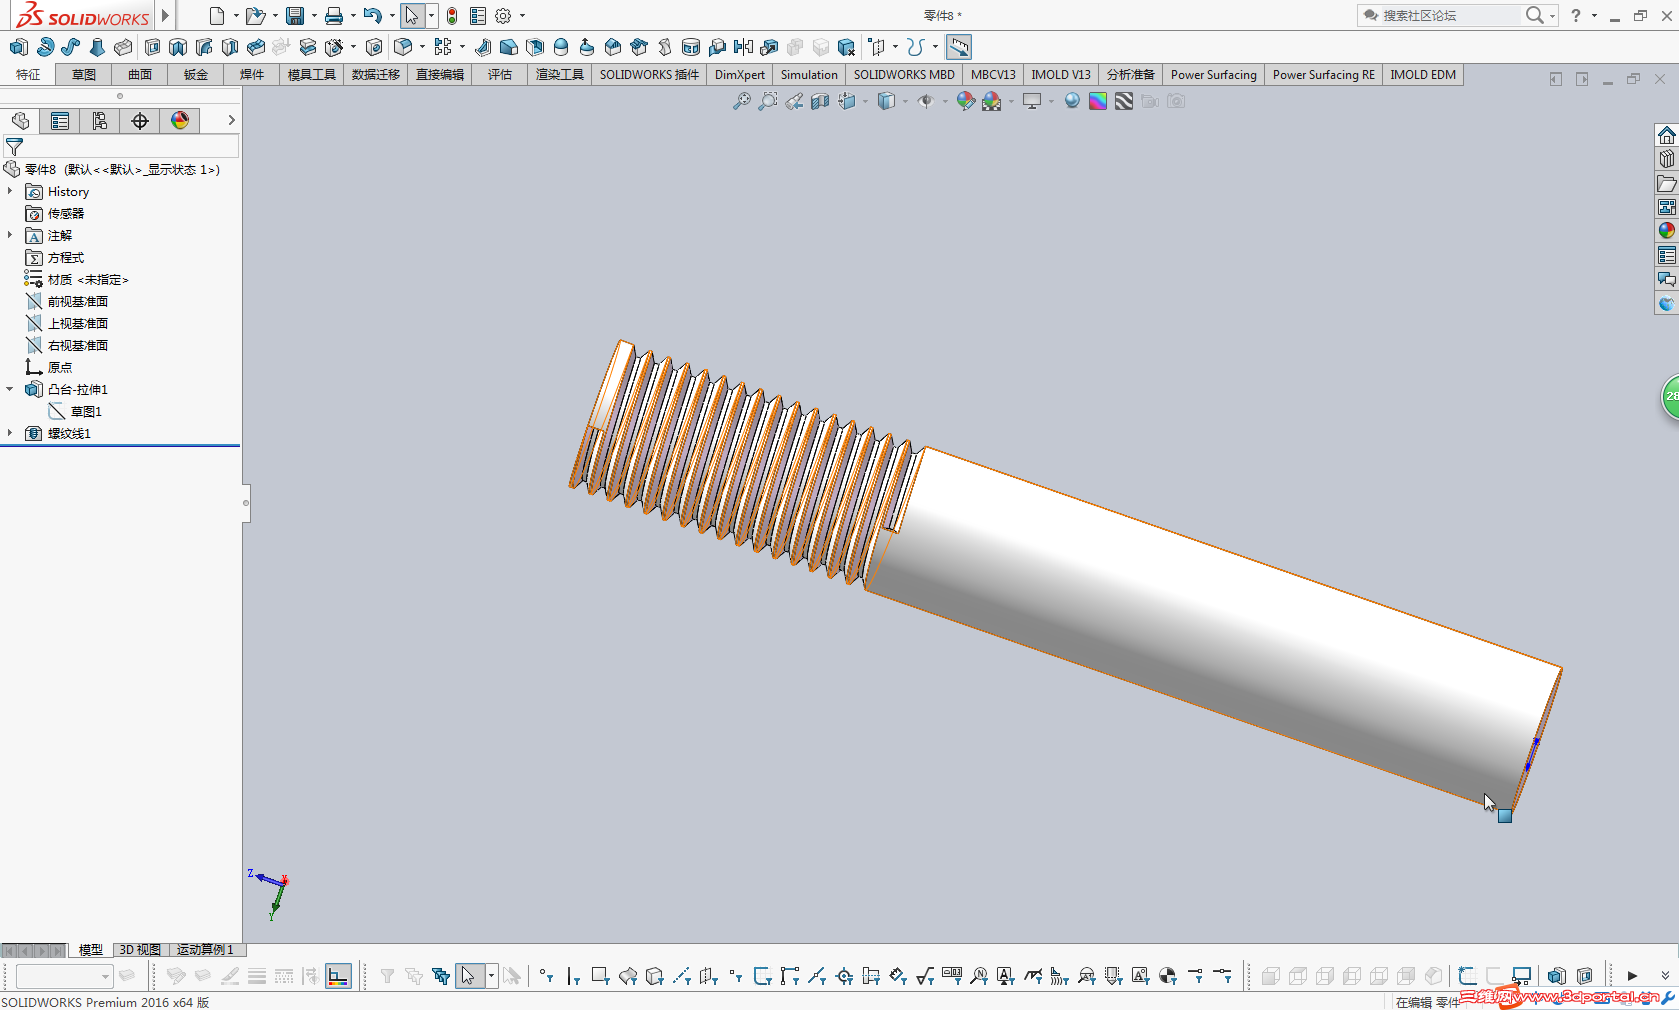Screen dimensions: 1679x1010
Task: Open the PropertyManager tab
Action: click(60, 121)
